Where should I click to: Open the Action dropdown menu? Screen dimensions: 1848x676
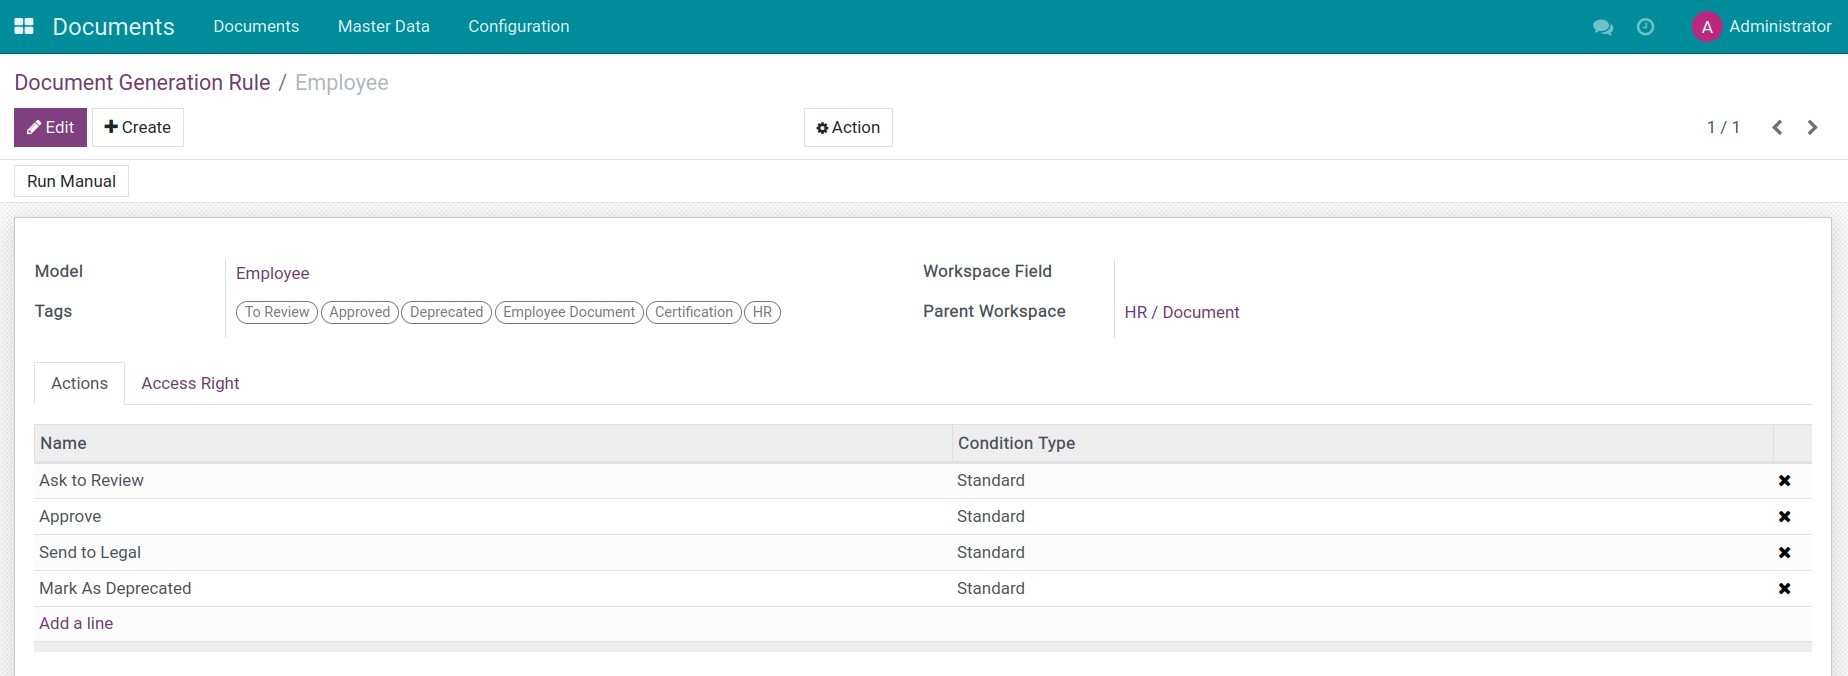point(848,128)
